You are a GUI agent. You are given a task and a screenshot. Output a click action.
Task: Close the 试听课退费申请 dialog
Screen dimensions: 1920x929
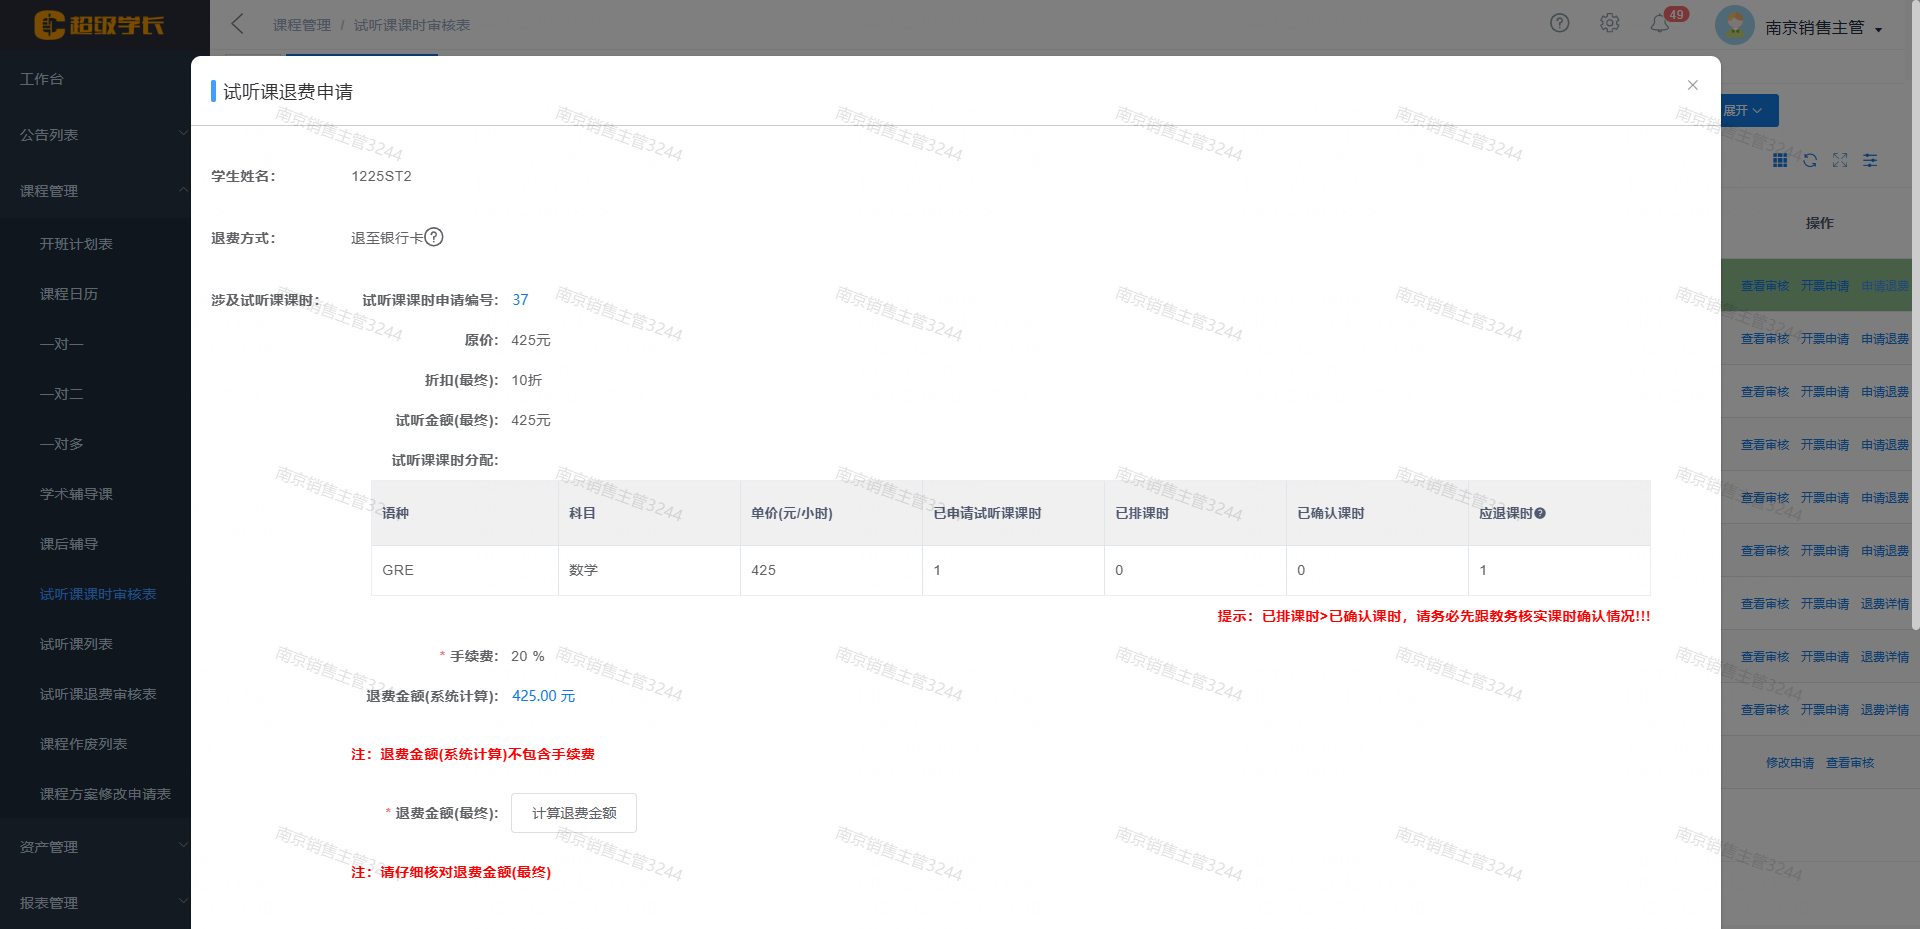tap(1693, 85)
